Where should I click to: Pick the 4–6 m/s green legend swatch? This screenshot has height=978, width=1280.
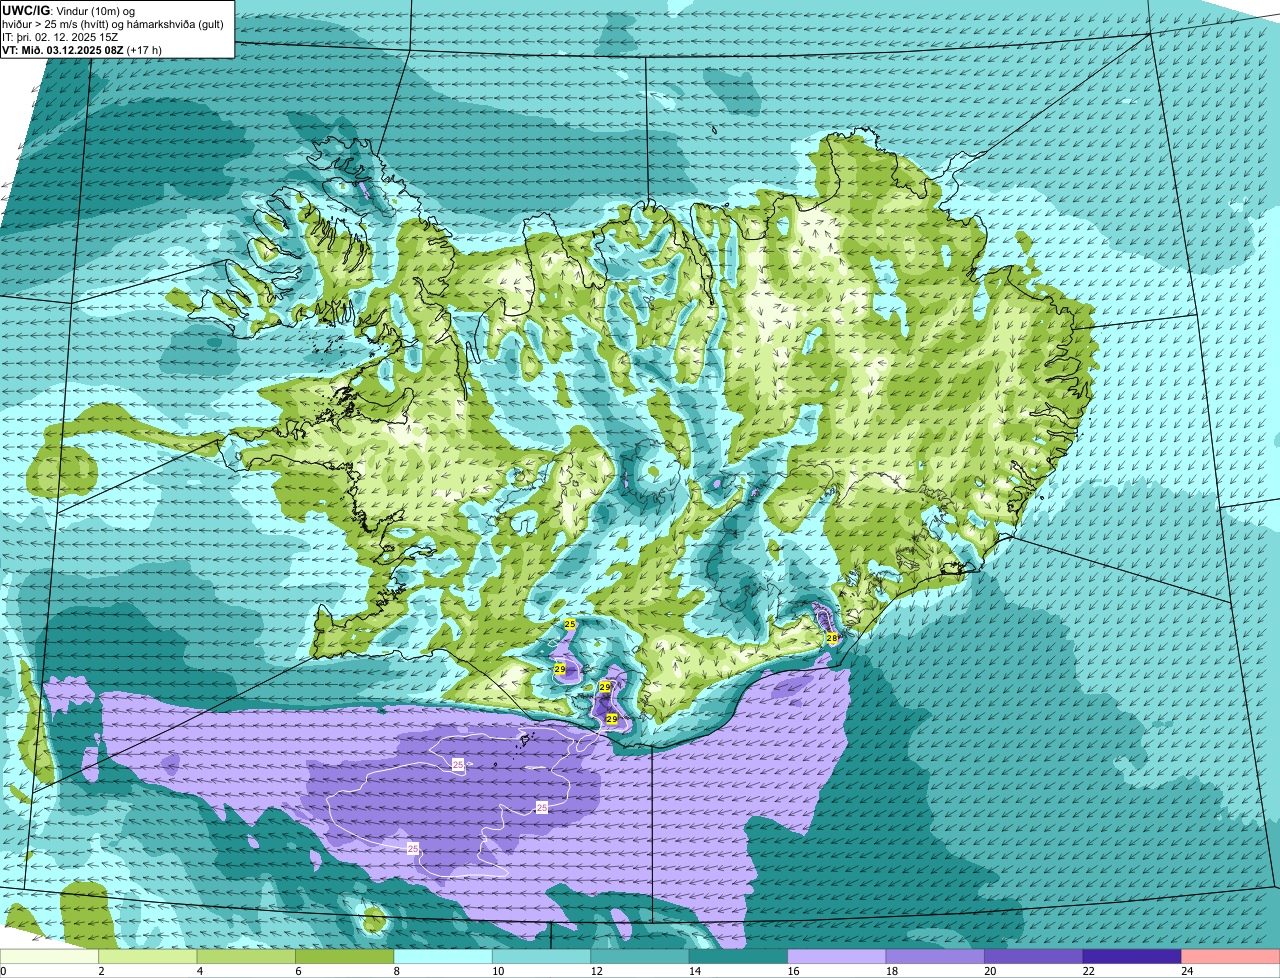(246, 957)
